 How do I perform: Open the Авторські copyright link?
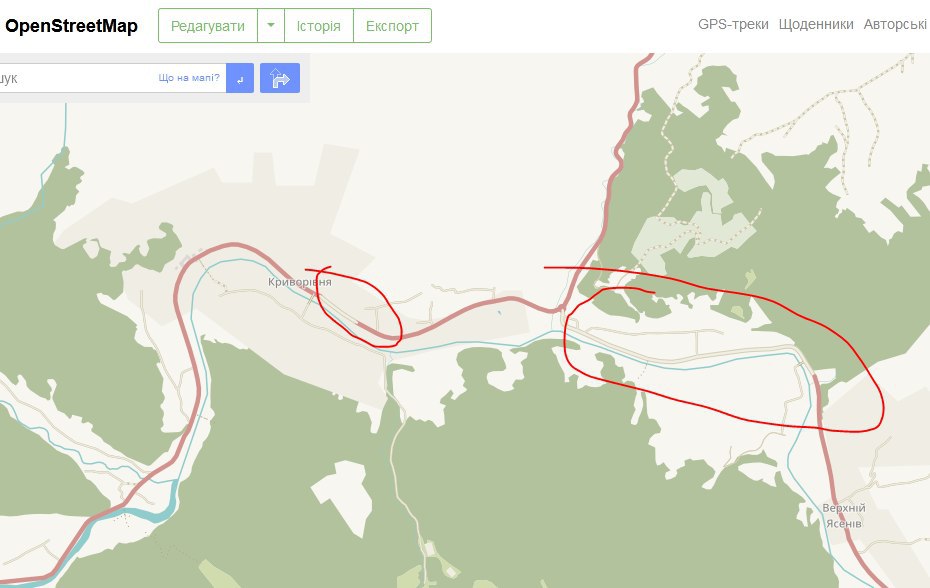pos(895,24)
